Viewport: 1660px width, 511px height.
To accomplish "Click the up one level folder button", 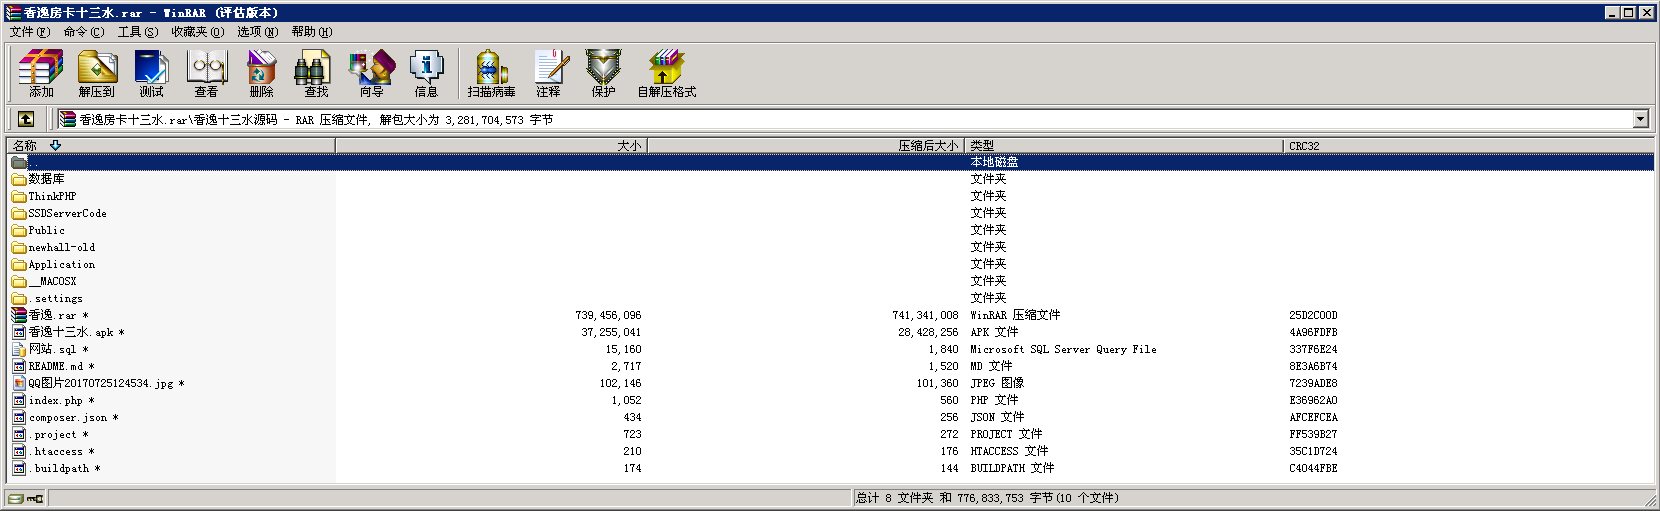I will (26, 119).
